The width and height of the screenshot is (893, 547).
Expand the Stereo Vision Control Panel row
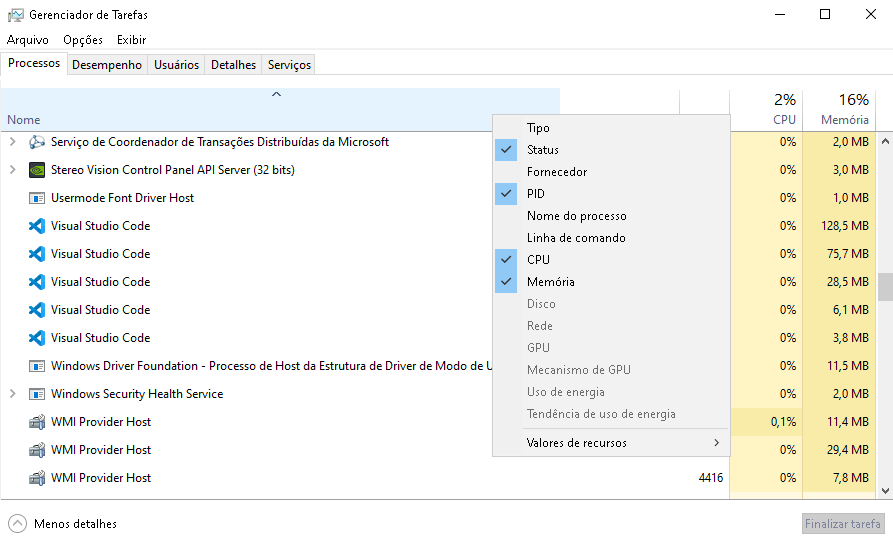tap(13, 170)
